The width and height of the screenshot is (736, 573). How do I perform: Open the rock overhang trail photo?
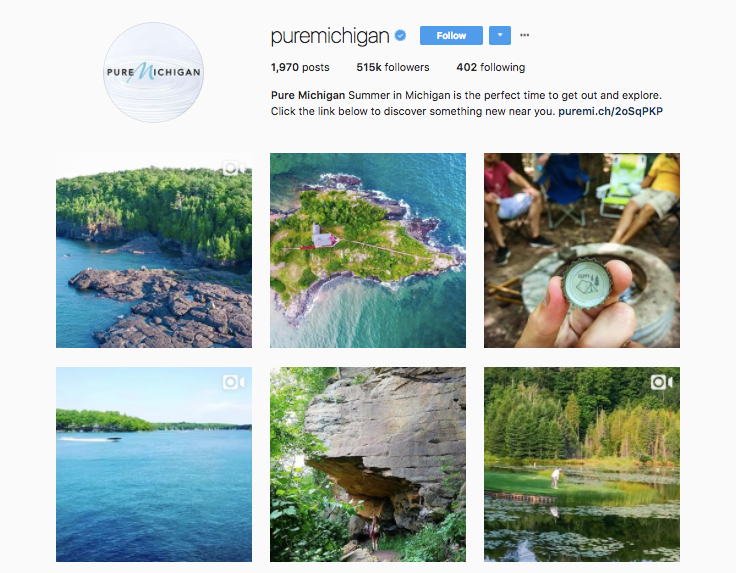pos(368,465)
